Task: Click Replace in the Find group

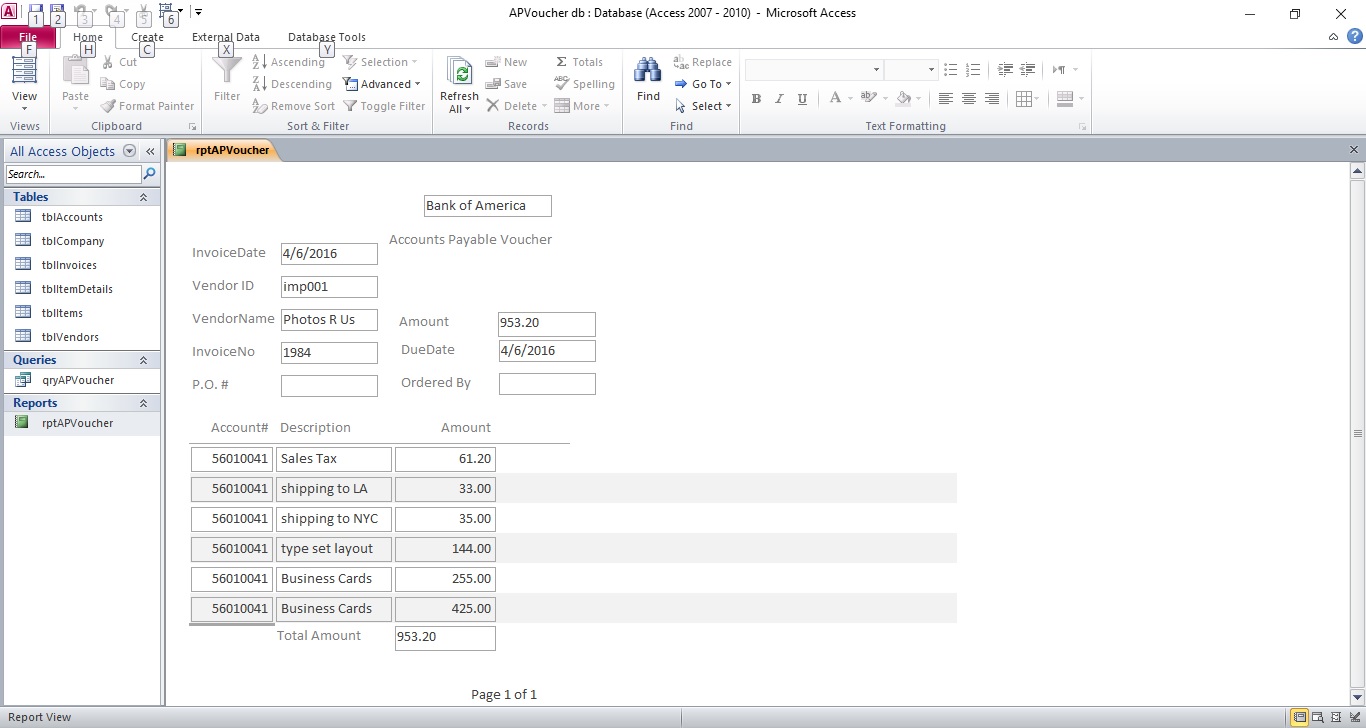Action: pos(703,62)
